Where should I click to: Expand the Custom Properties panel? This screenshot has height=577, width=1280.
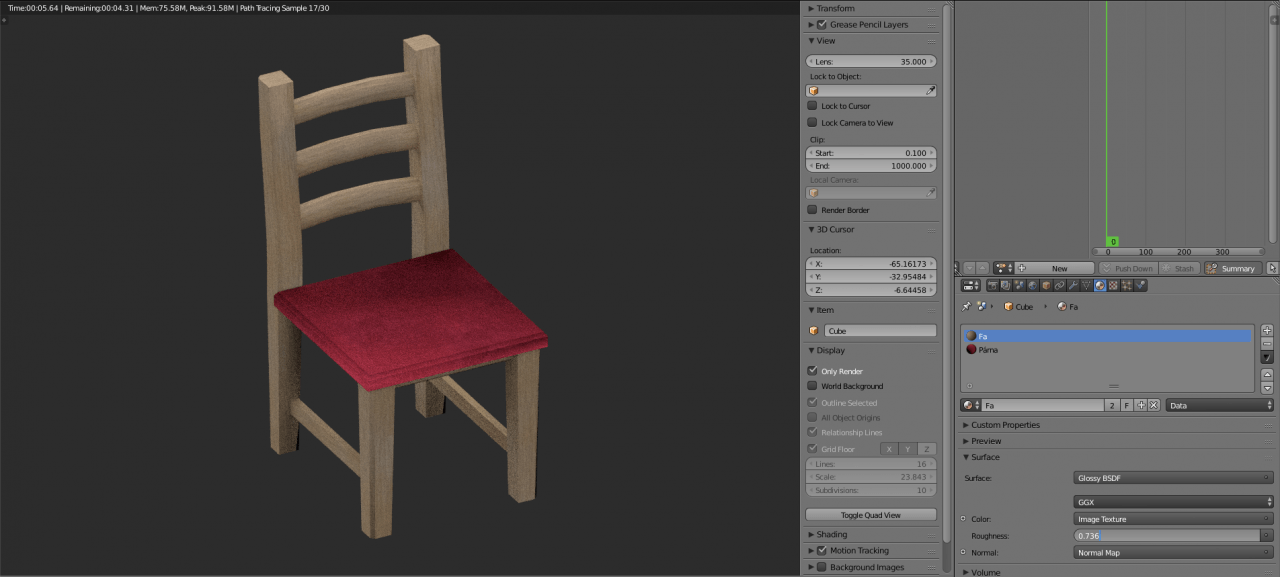click(x=1005, y=425)
